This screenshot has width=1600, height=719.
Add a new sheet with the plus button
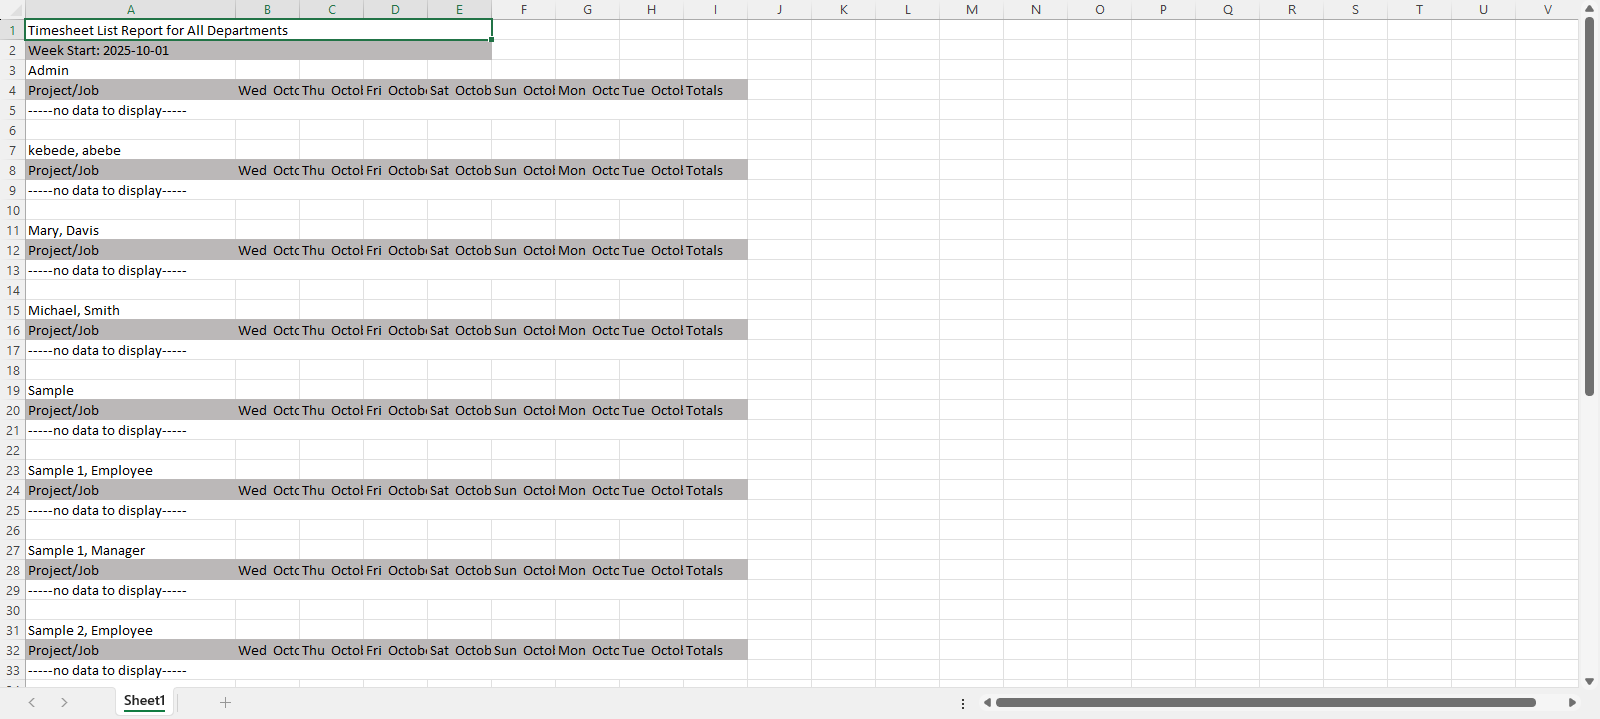click(x=225, y=702)
